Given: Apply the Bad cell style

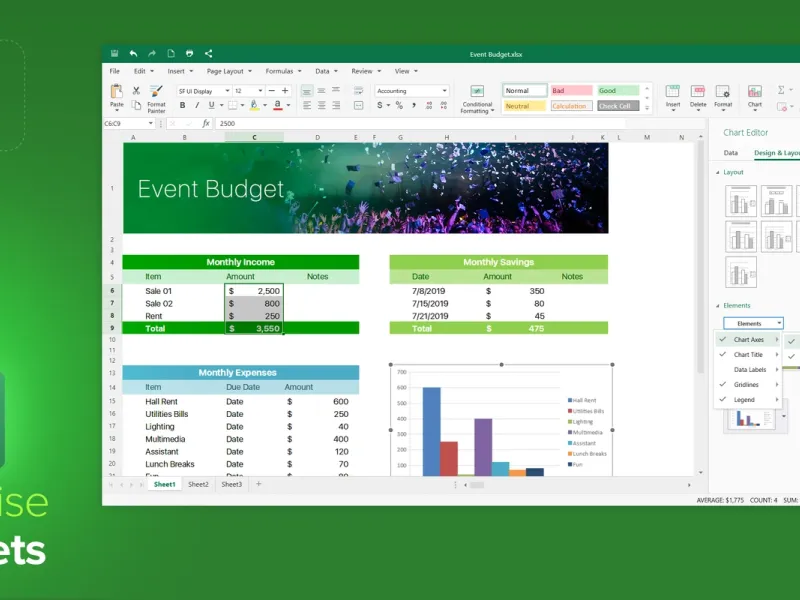Looking at the screenshot, I should tap(571, 90).
